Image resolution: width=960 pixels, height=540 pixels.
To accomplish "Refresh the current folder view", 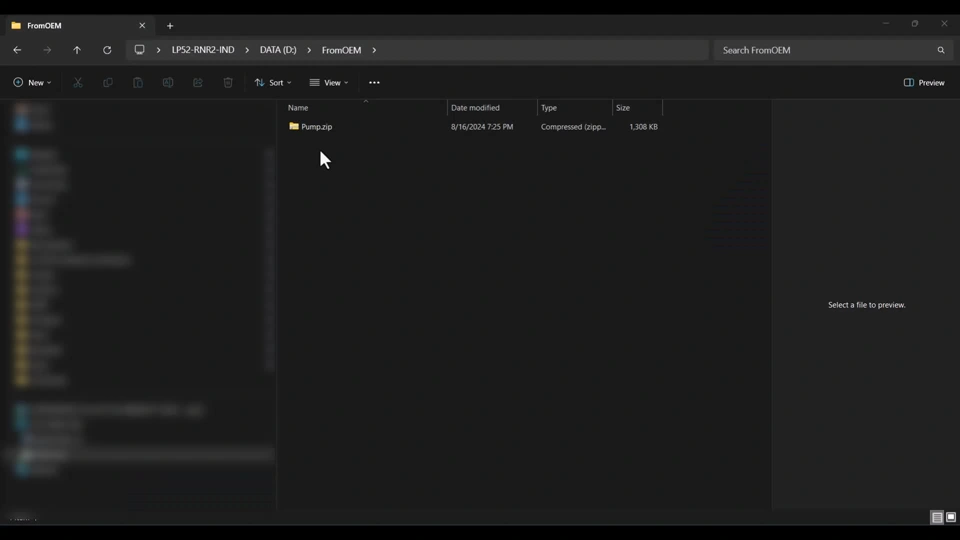I will (107, 50).
